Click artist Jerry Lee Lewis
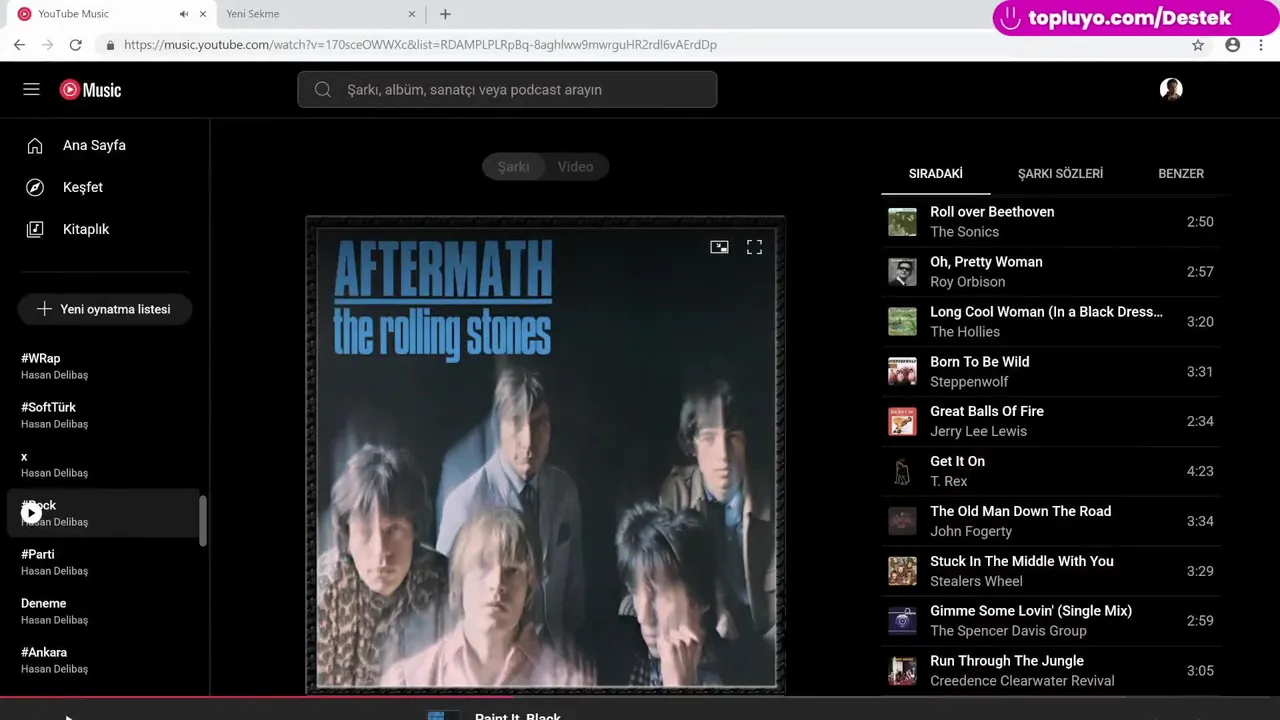The image size is (1280, 720). [978, 432]
